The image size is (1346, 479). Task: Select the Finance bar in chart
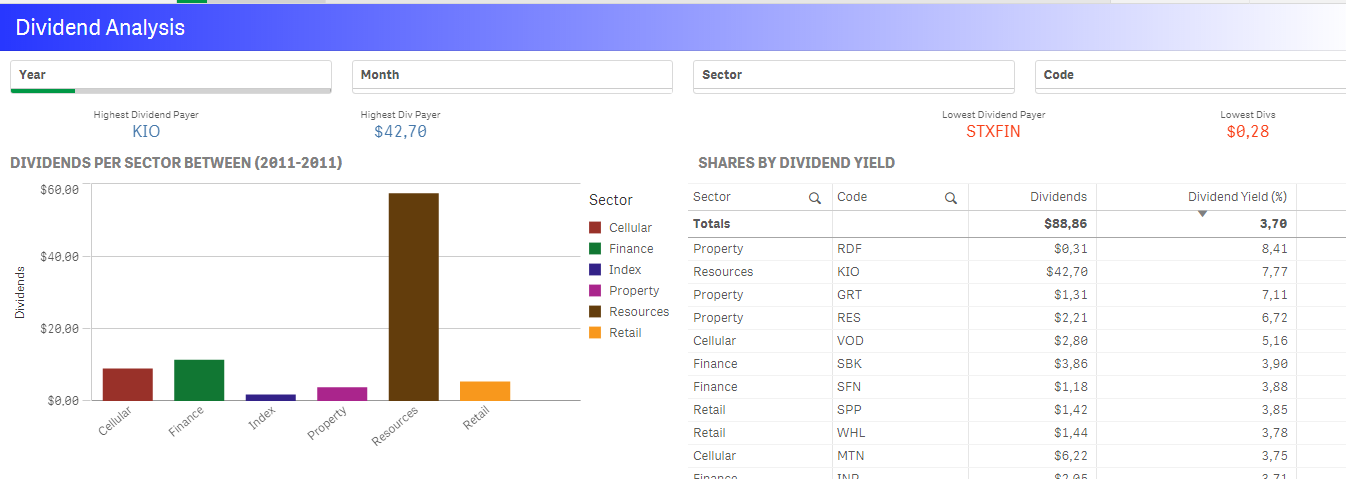199,380
